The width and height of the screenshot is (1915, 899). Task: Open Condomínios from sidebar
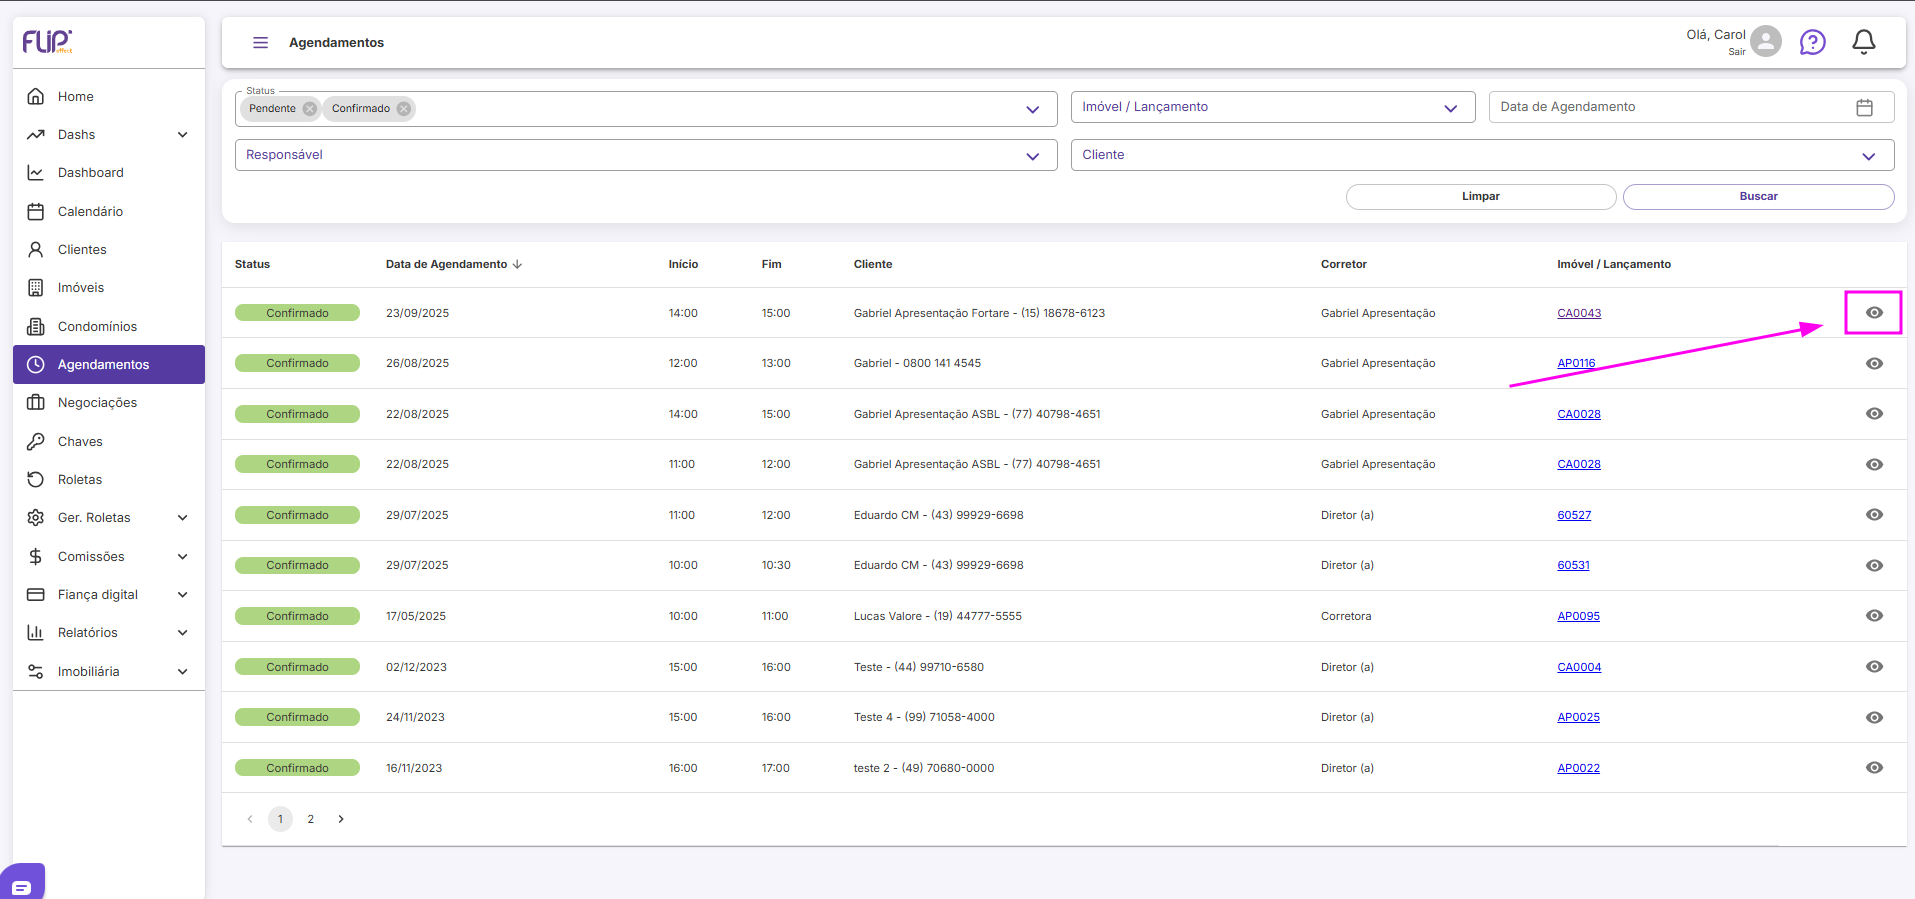click(108, 327)
